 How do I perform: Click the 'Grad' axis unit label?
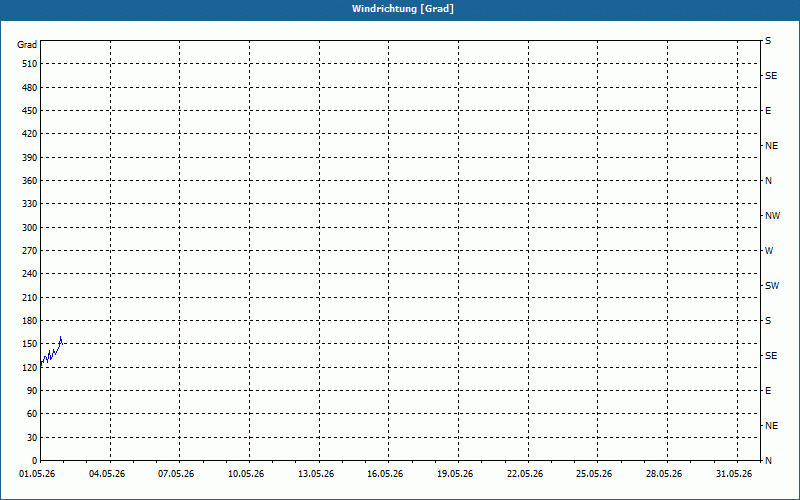27,45
